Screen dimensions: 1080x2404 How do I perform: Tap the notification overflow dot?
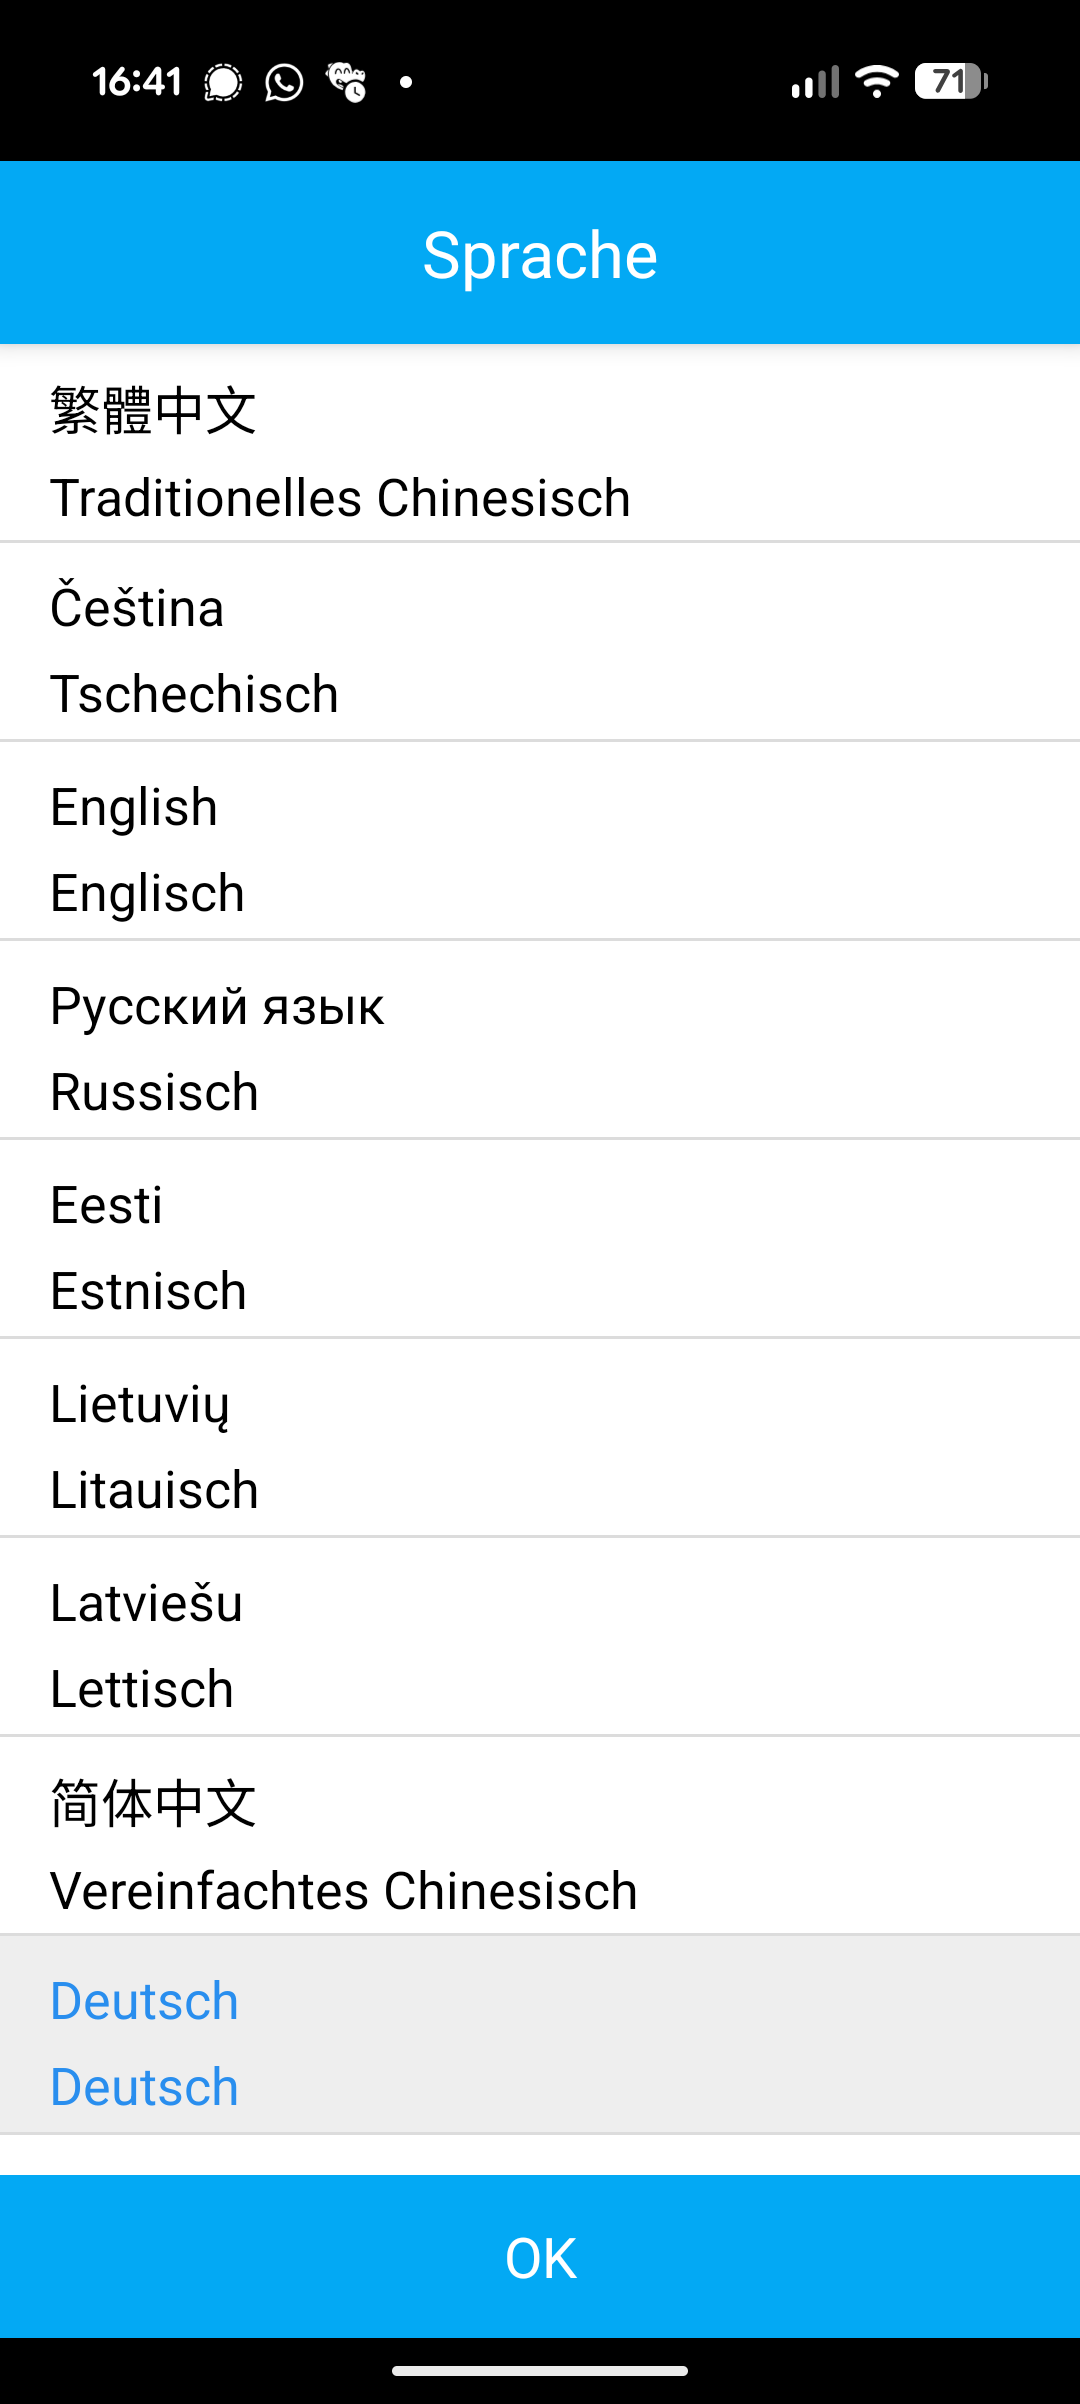click(x=406, y=82)
